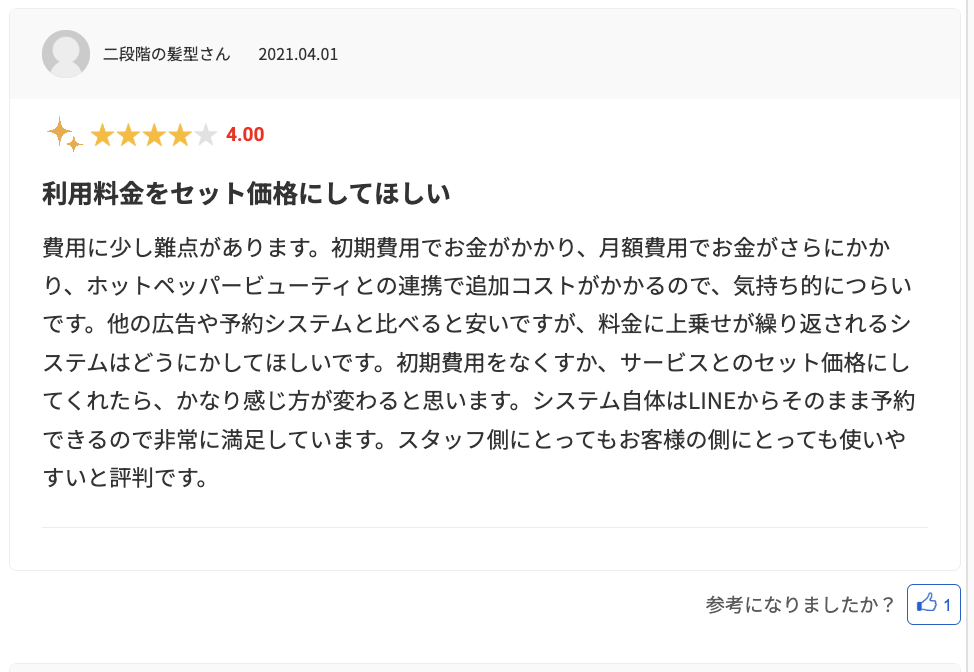Click the divider line below the review

coord(485,527)
